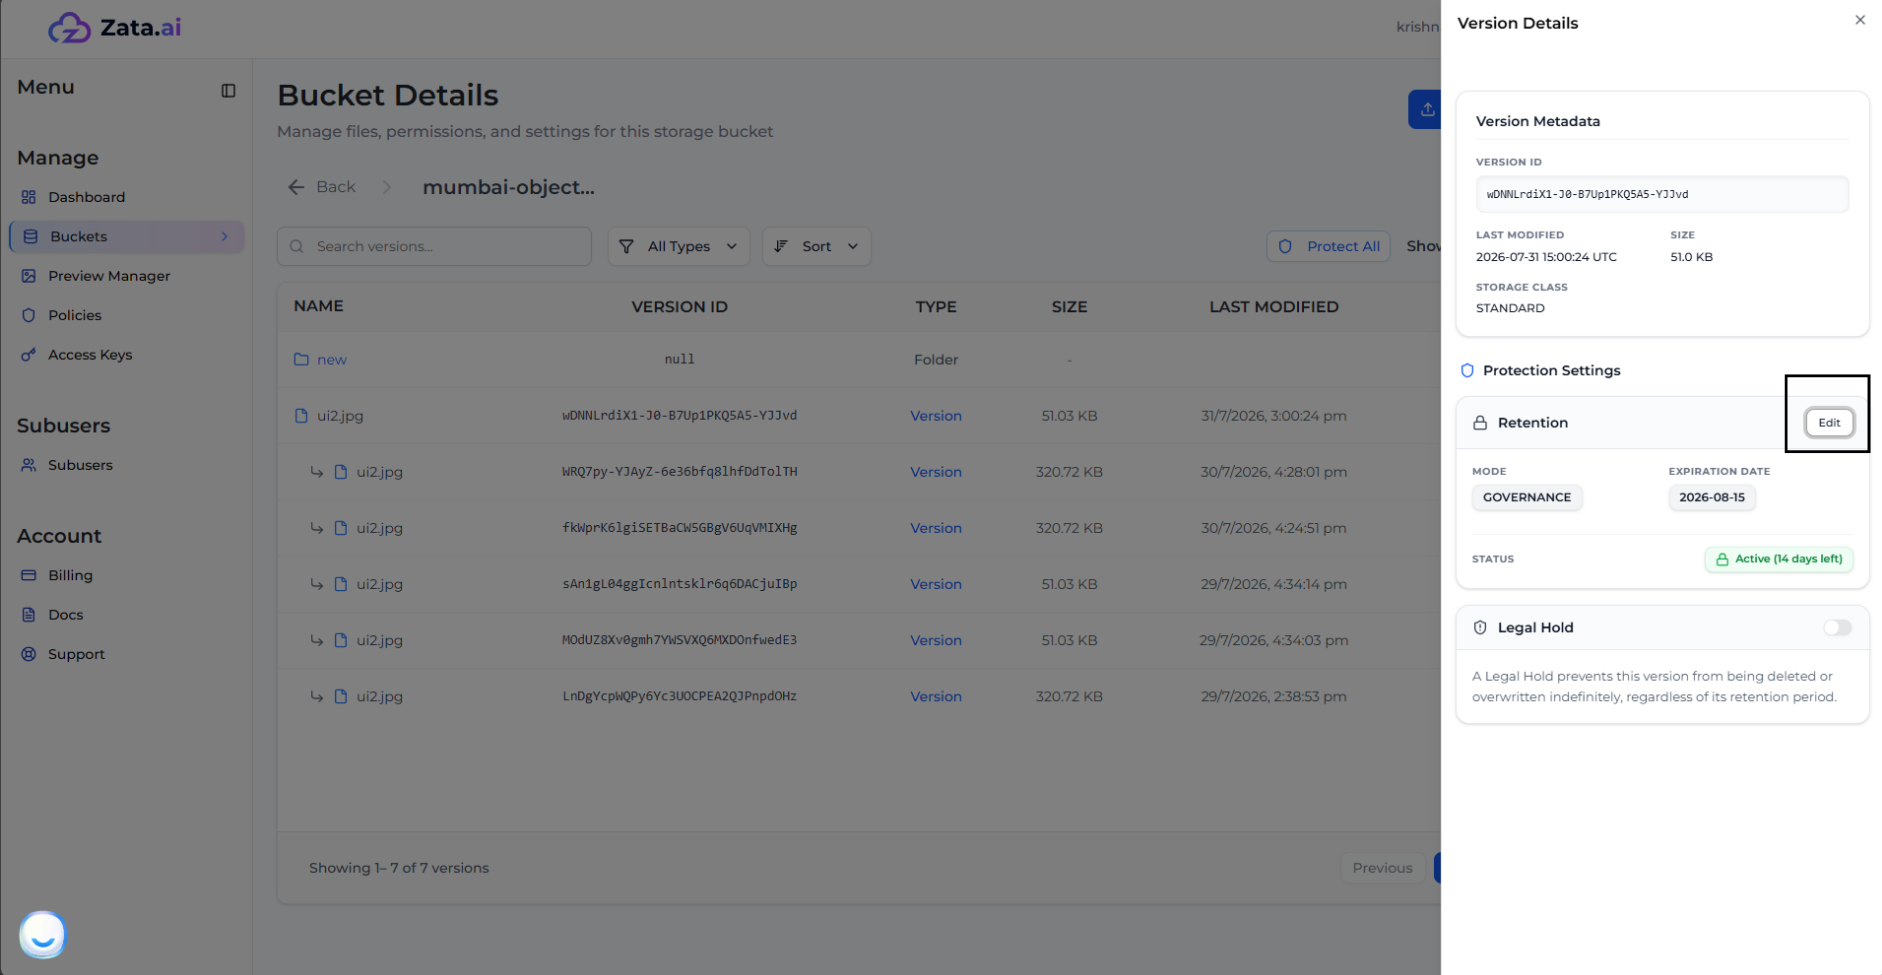Image resolution: width=1882 pixels, height=975 pixels.
Task: Open Access Keys section
Action: click(x=90, y=355)
